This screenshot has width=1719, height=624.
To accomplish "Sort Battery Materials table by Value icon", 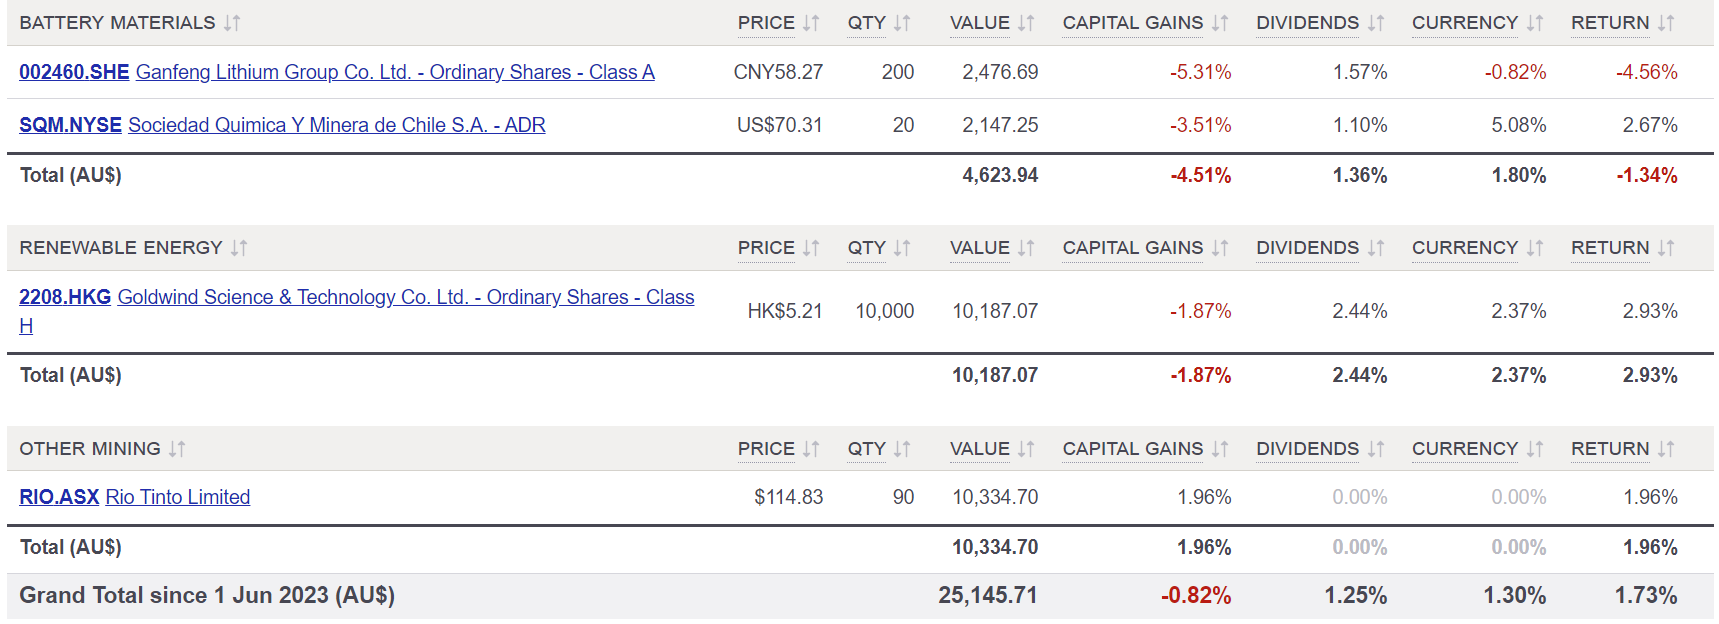I will tap(1026, 23).
